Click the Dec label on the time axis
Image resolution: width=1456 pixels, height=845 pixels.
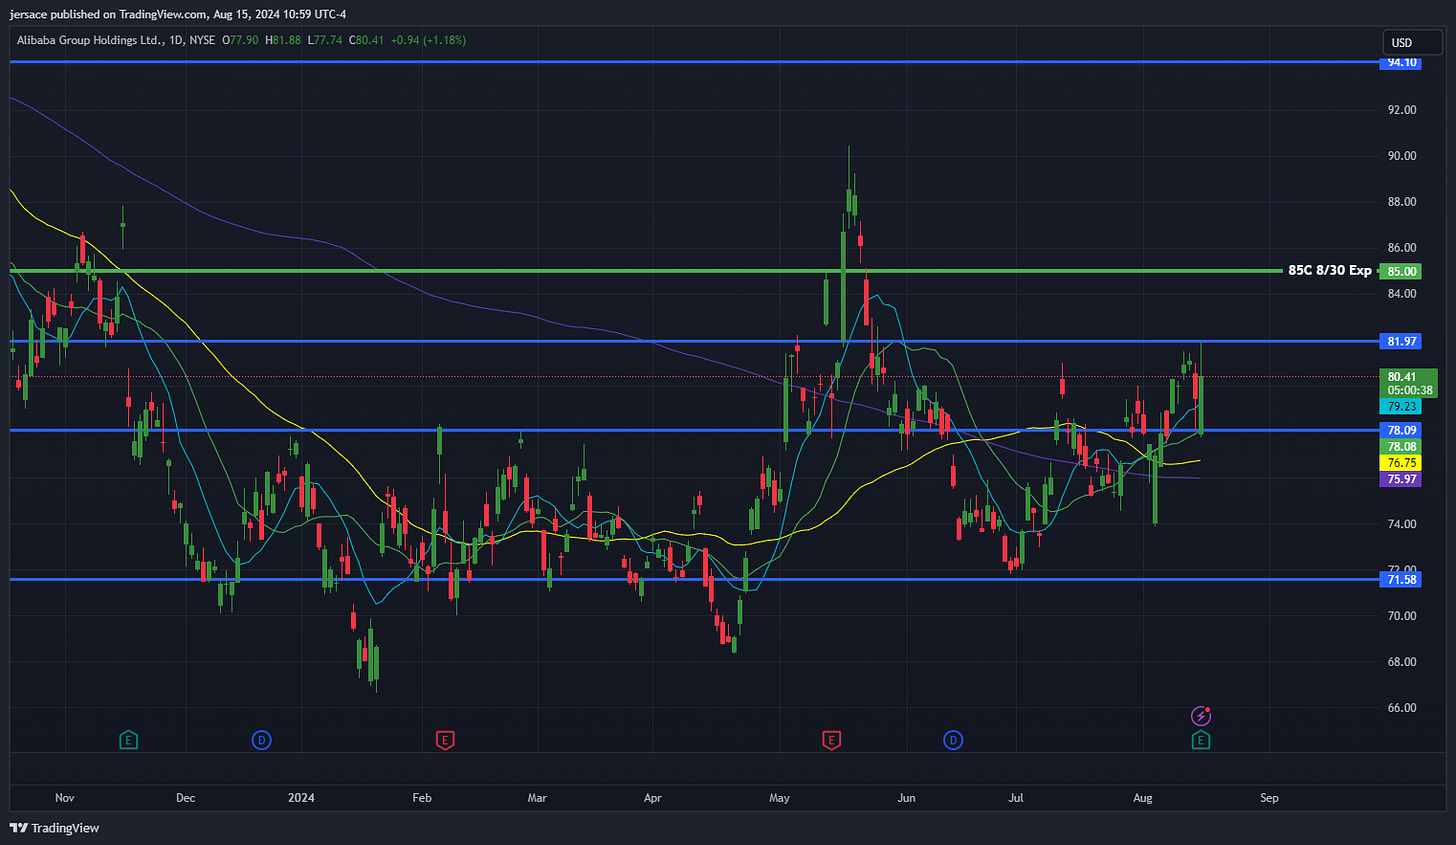(x=185, y=798)
